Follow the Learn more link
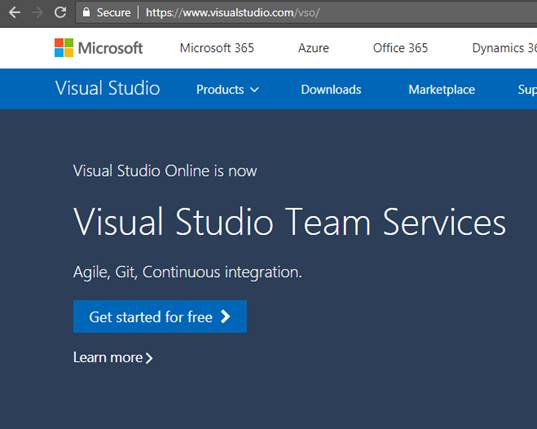 coord(113,358)
